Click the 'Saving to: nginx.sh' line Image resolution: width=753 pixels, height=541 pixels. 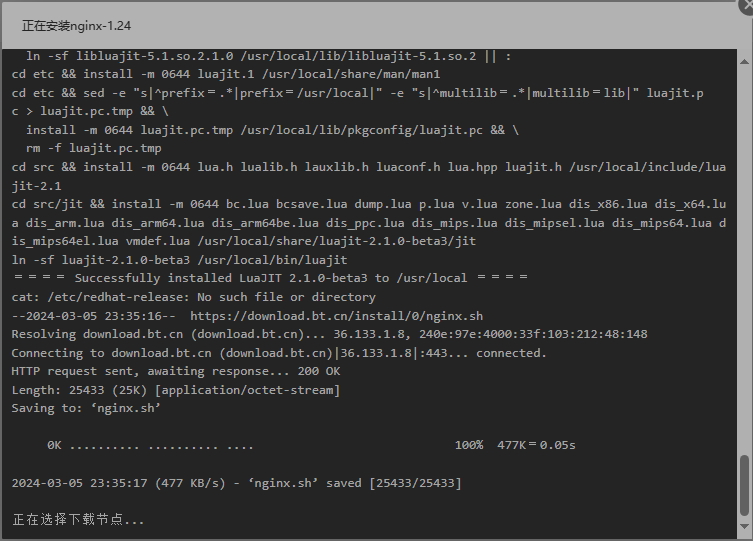[x=86, y=408]
